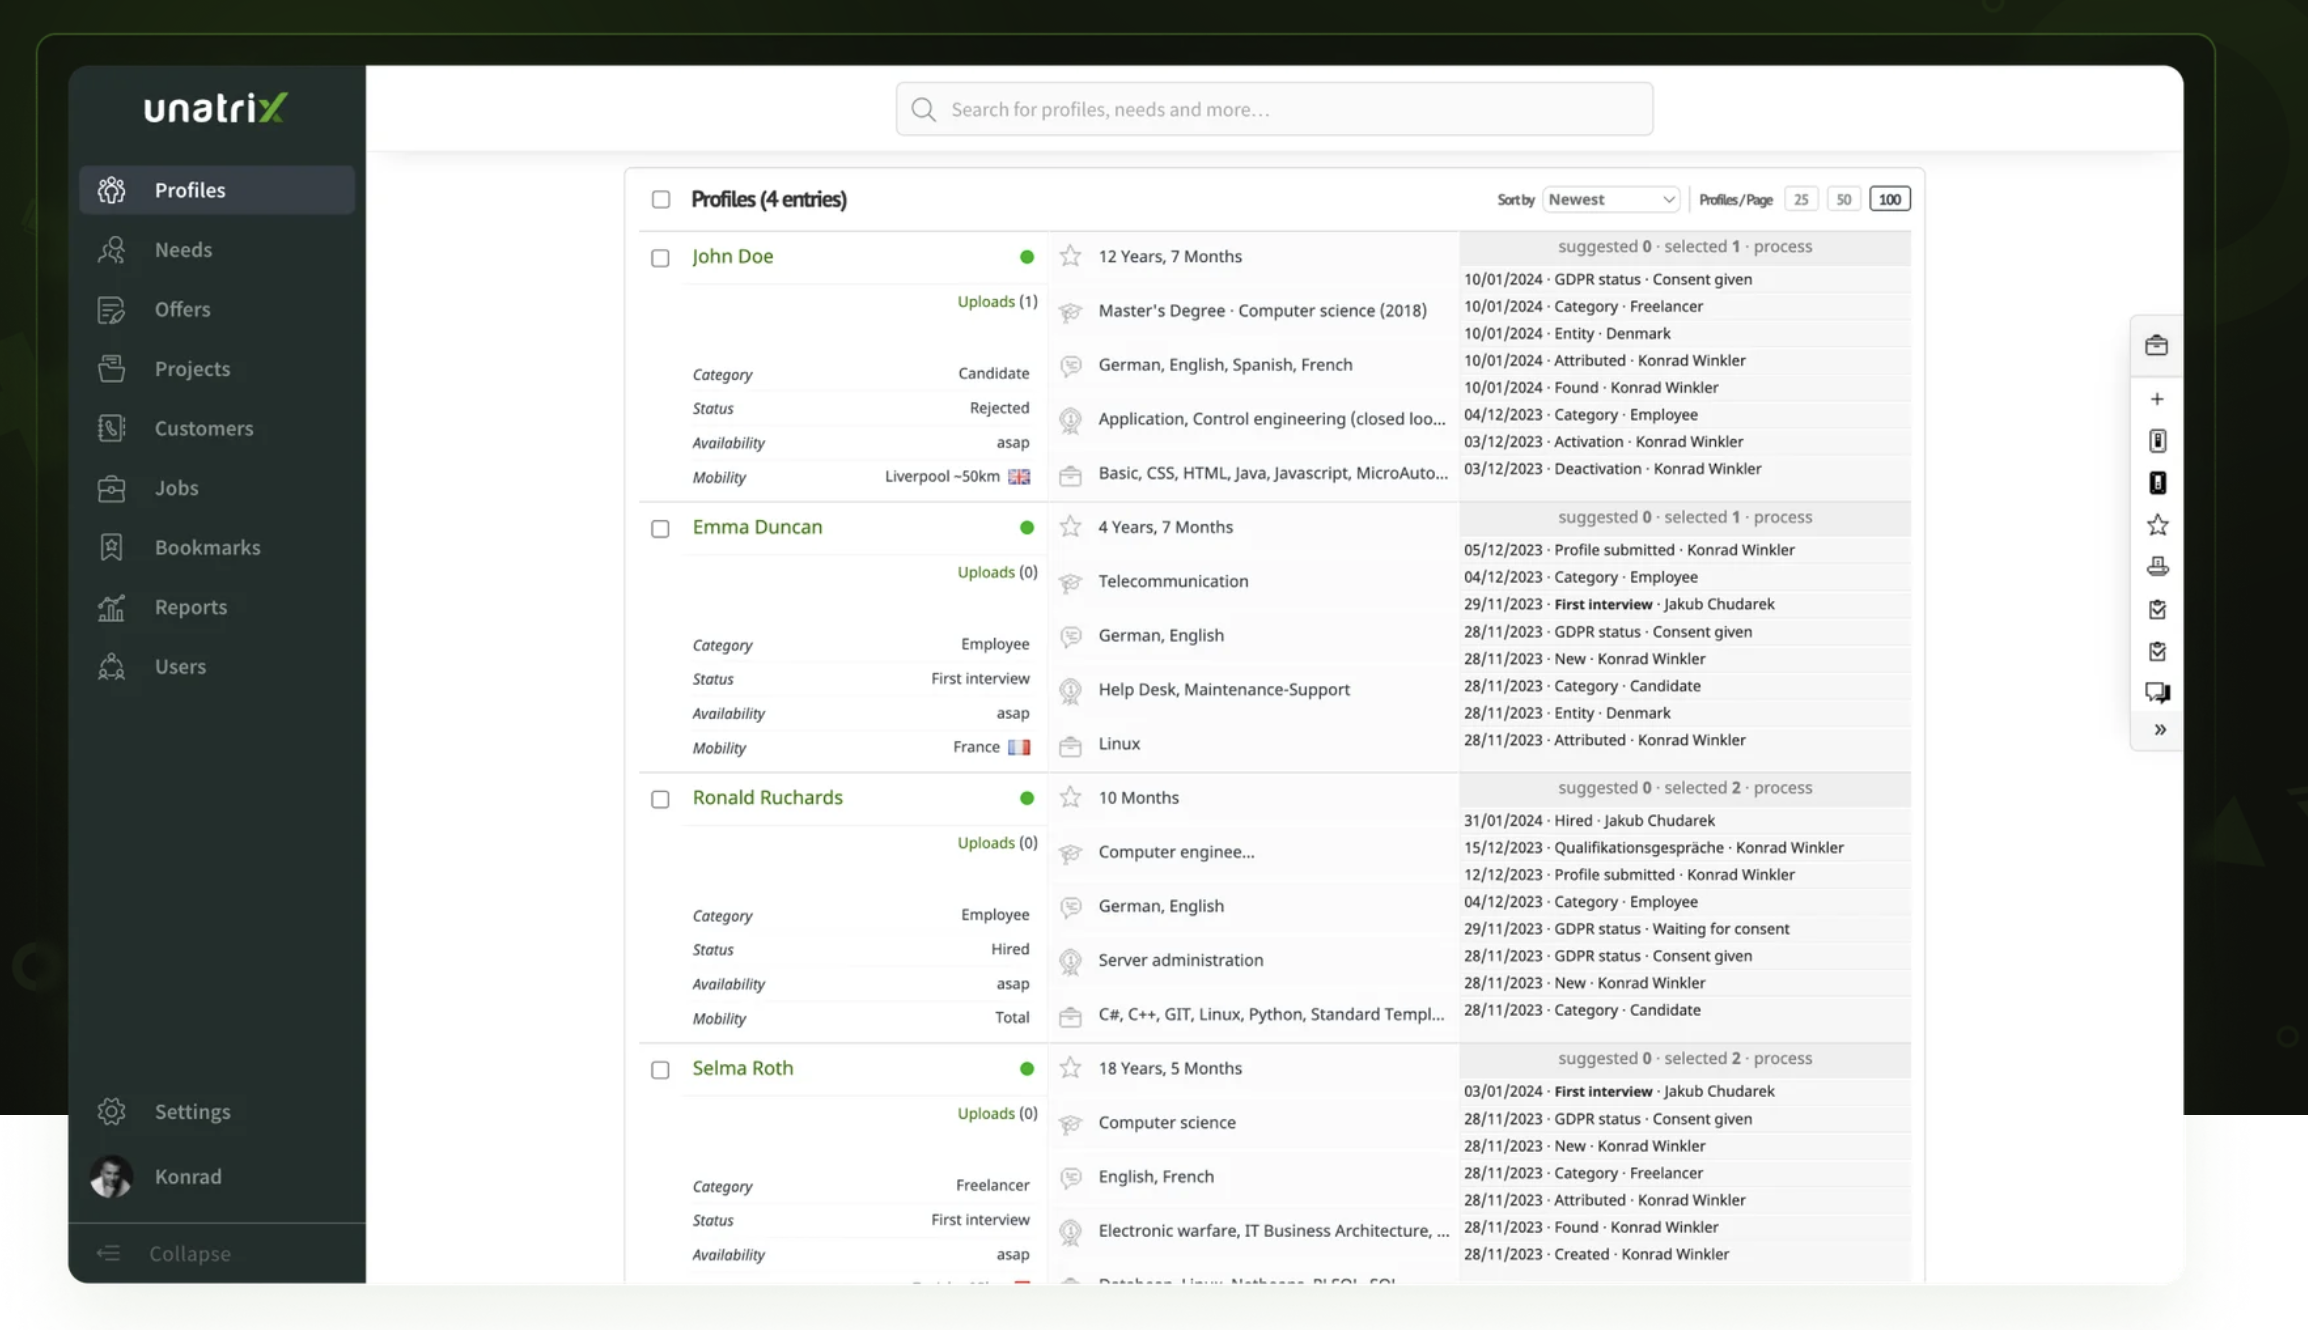The height and width of the screenshot is (1330, 2308).
Task: Go to Reports in the sidebar
Action: (190, 607)
